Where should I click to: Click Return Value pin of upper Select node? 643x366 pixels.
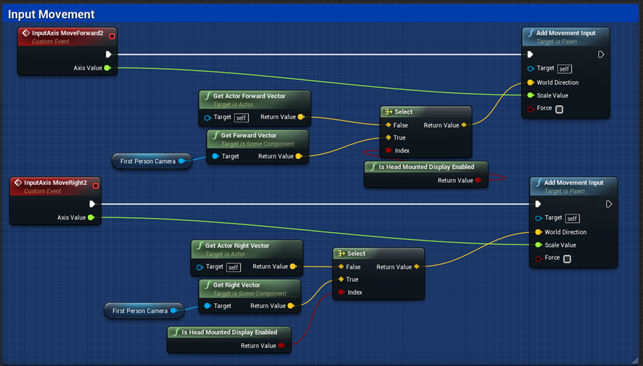pos(464,125)
